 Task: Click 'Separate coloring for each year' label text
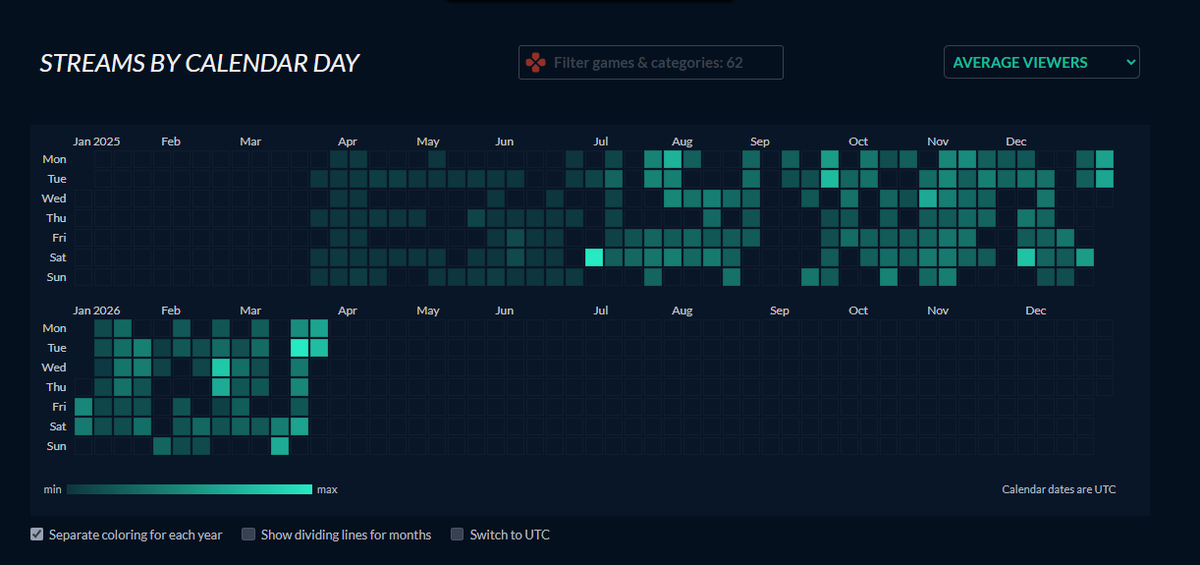[136, 535]
